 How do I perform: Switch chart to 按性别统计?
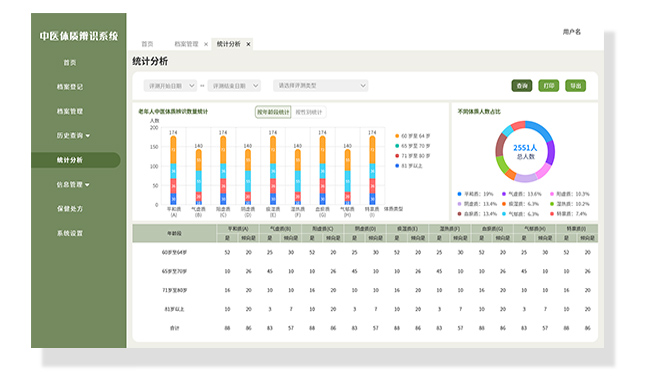[x=309, y=112]
